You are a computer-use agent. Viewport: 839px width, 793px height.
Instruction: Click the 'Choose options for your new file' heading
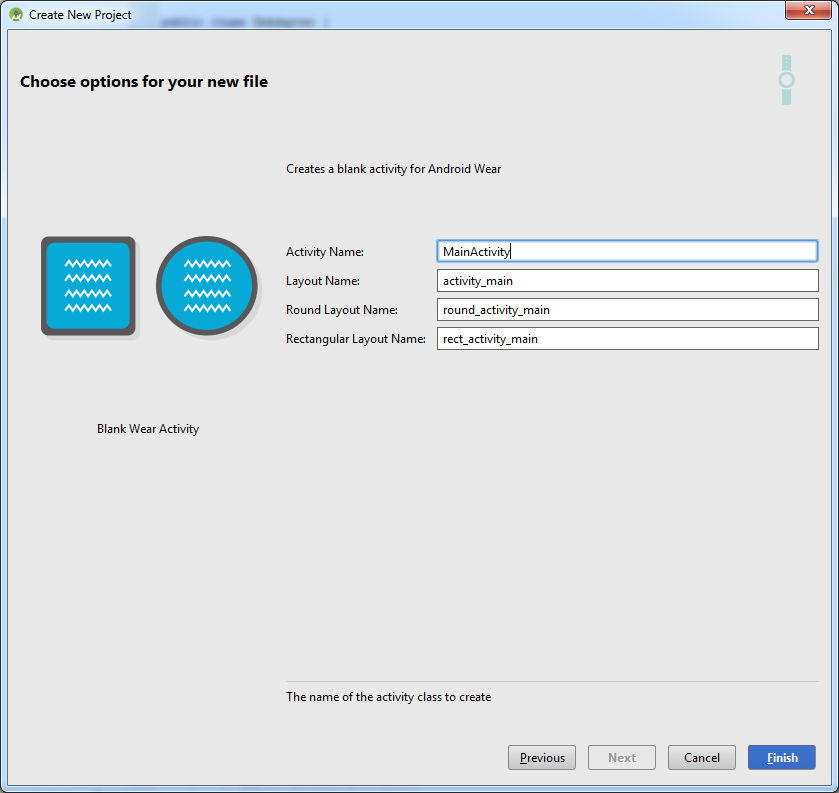tap(144, 81)
